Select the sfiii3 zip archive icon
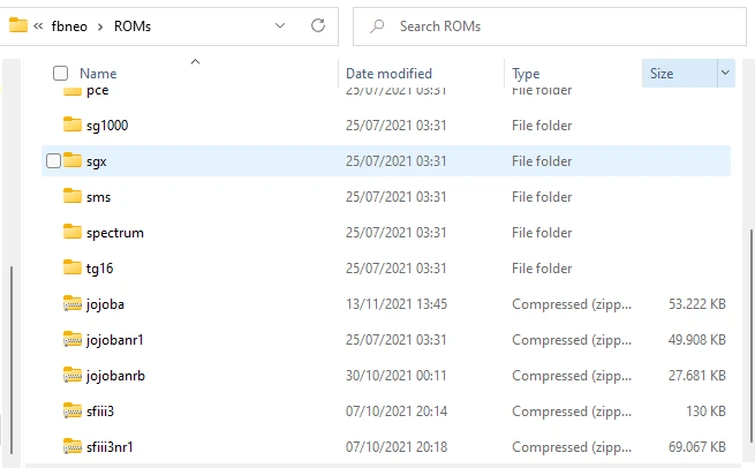Viewport: 755px width, 468px height. 72,411
